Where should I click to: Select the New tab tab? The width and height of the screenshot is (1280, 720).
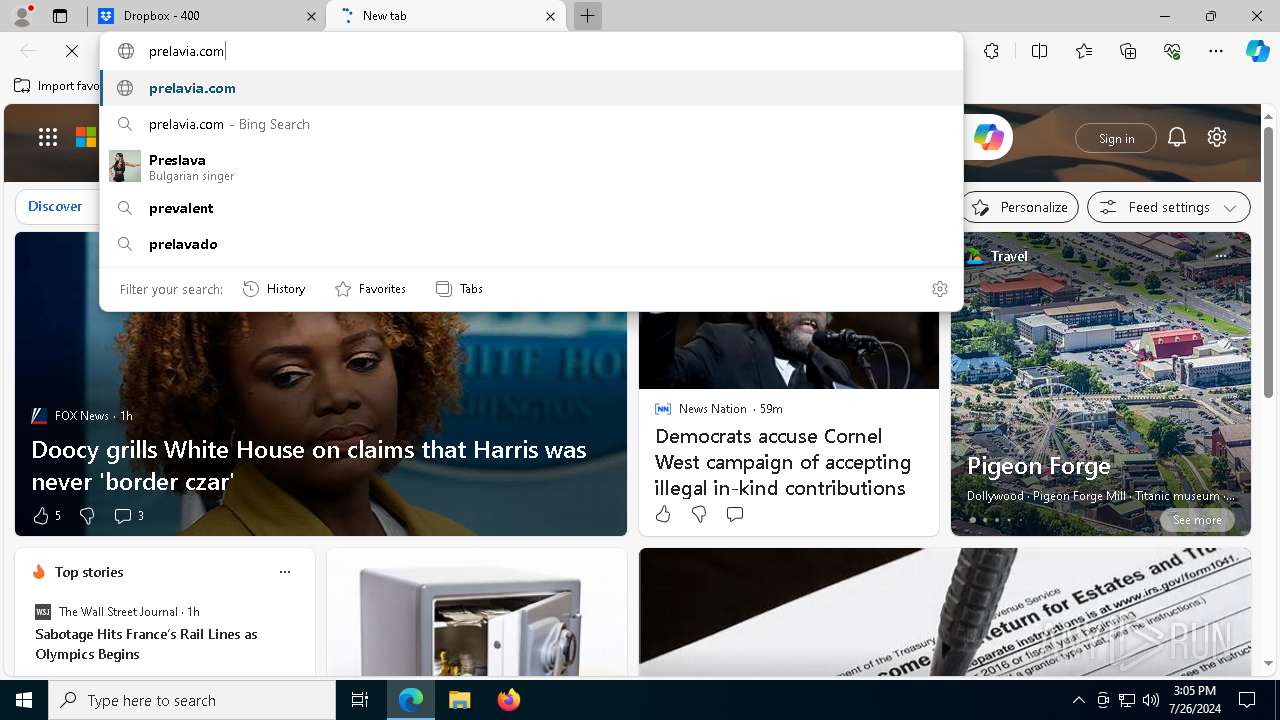tap(446, 16)
